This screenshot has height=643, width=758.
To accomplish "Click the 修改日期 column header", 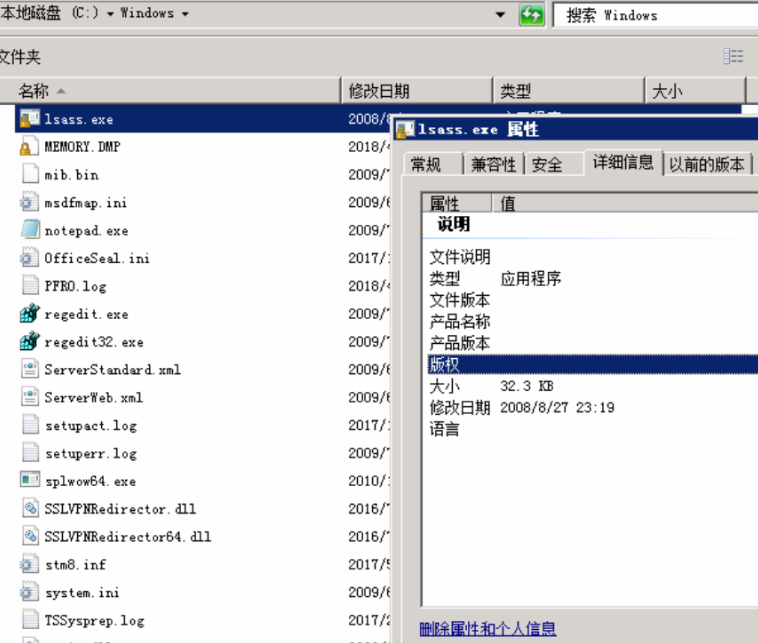I will coord(379,91).
